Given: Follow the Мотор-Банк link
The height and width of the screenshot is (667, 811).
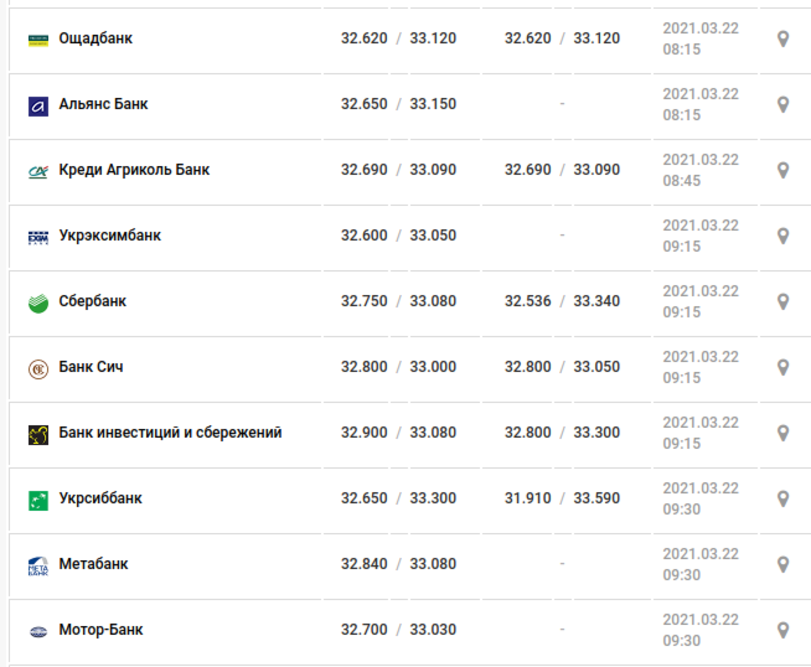Looking at the screenshot, I should 101,629.
